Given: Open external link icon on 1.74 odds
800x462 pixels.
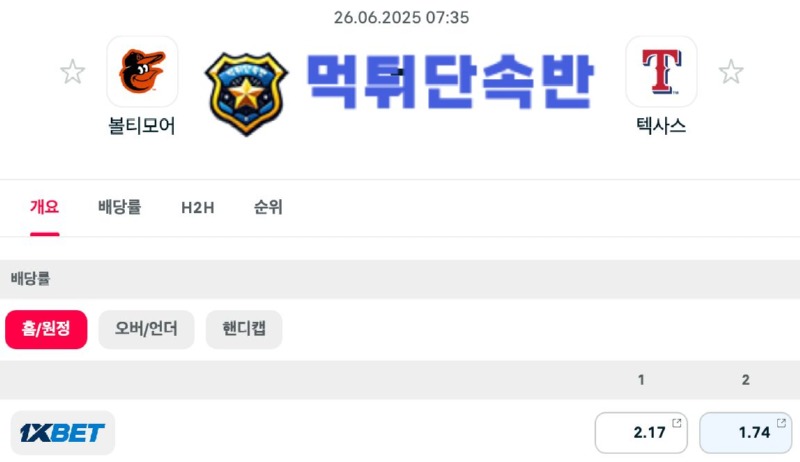Looking at the screenshot, I should 781,423.
